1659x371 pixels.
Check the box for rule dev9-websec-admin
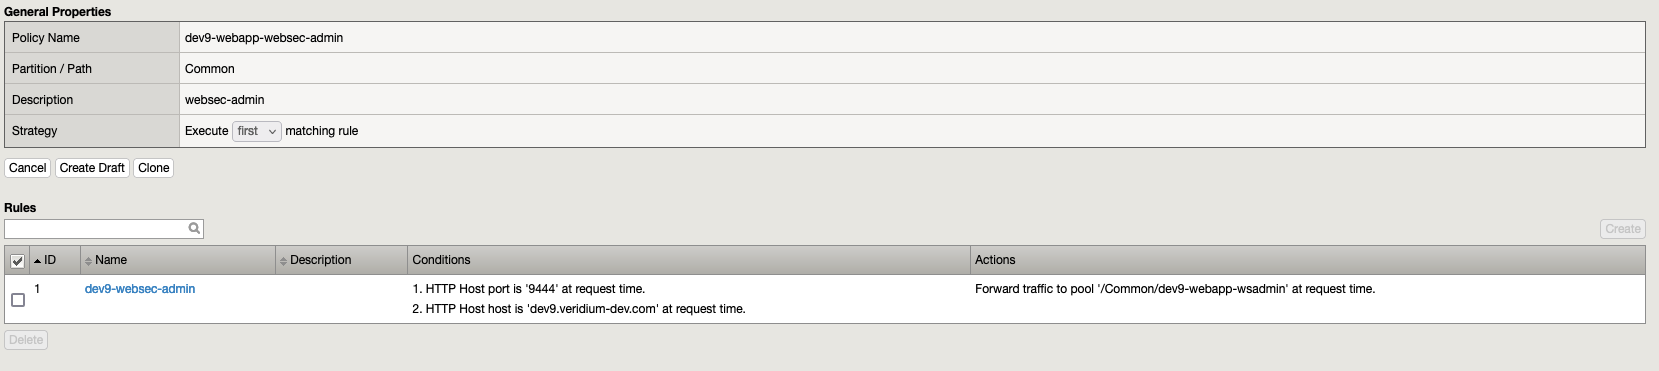(18, 300)
